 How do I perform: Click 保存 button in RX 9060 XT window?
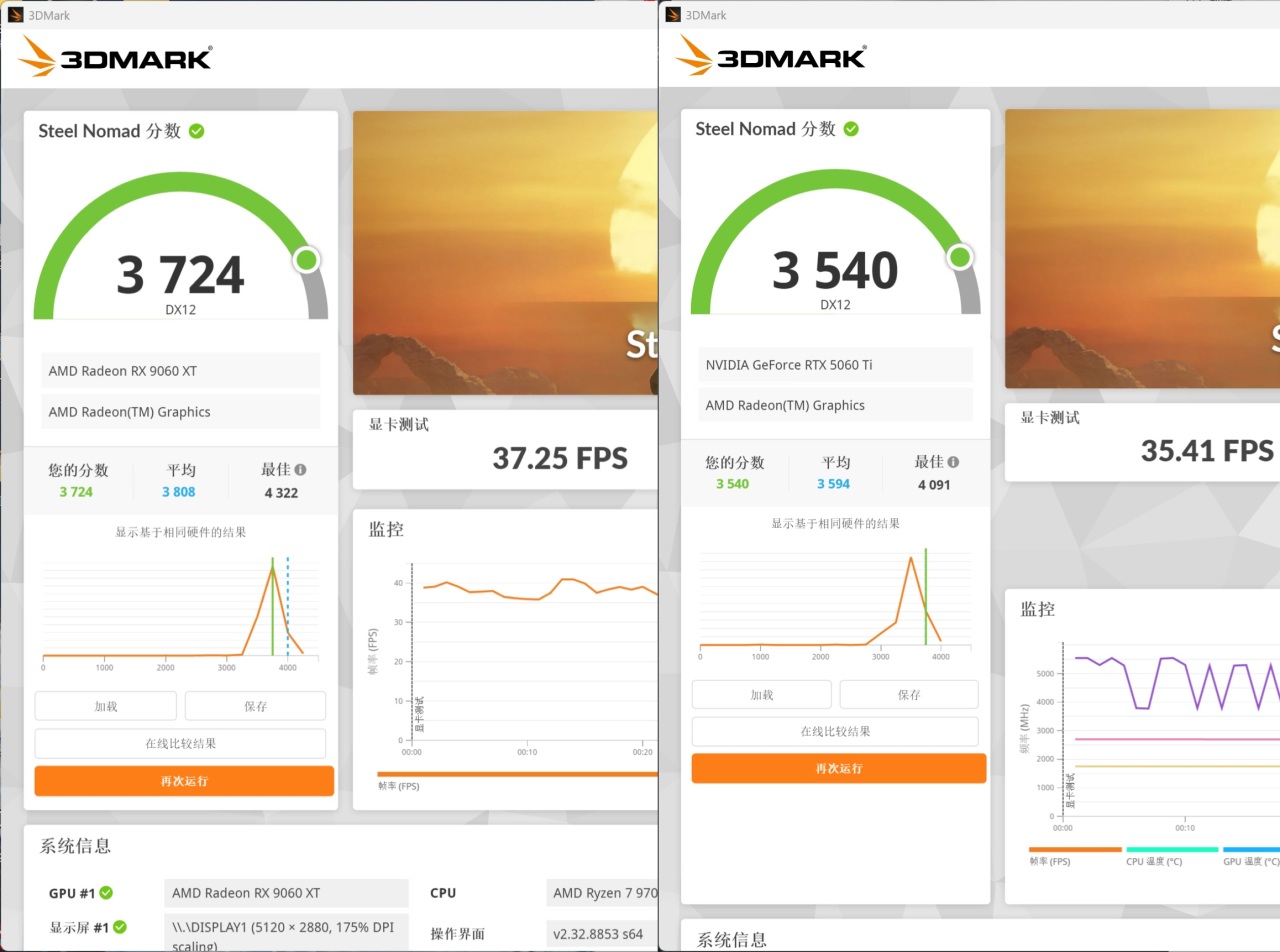click(x=255, y=706)
